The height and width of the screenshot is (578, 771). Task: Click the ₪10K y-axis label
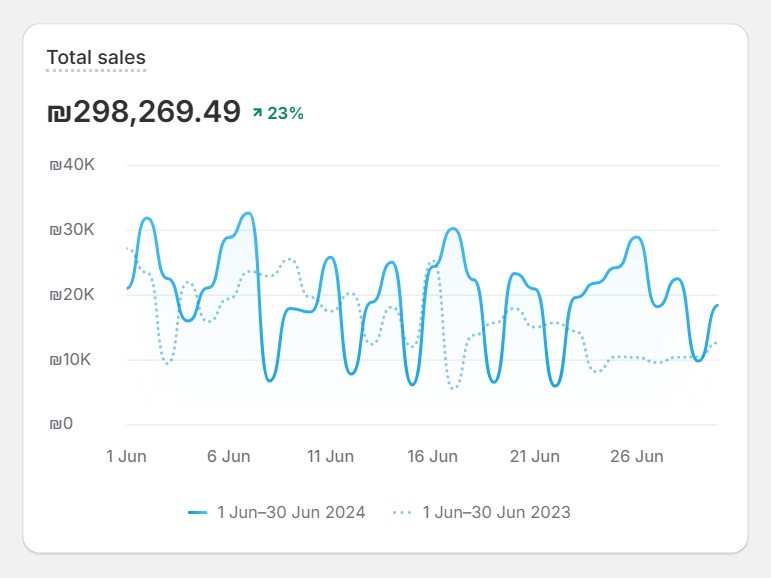point(71,360)
